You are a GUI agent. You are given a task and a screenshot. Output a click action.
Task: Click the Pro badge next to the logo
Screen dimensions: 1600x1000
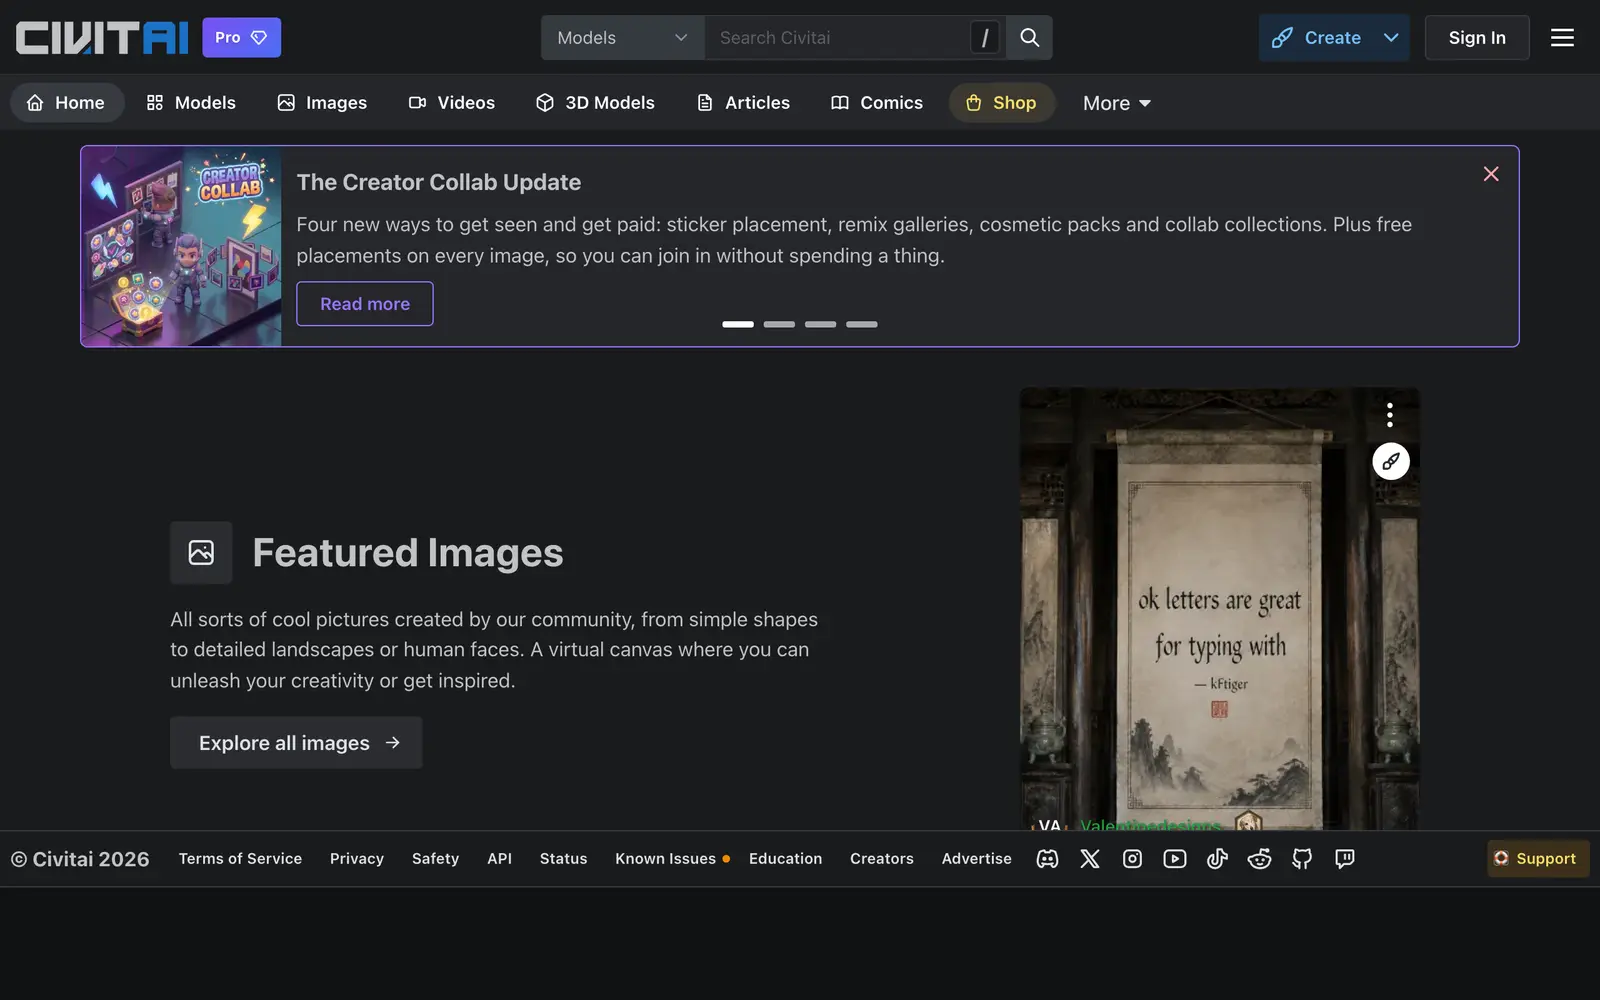[x=241, y=38]
